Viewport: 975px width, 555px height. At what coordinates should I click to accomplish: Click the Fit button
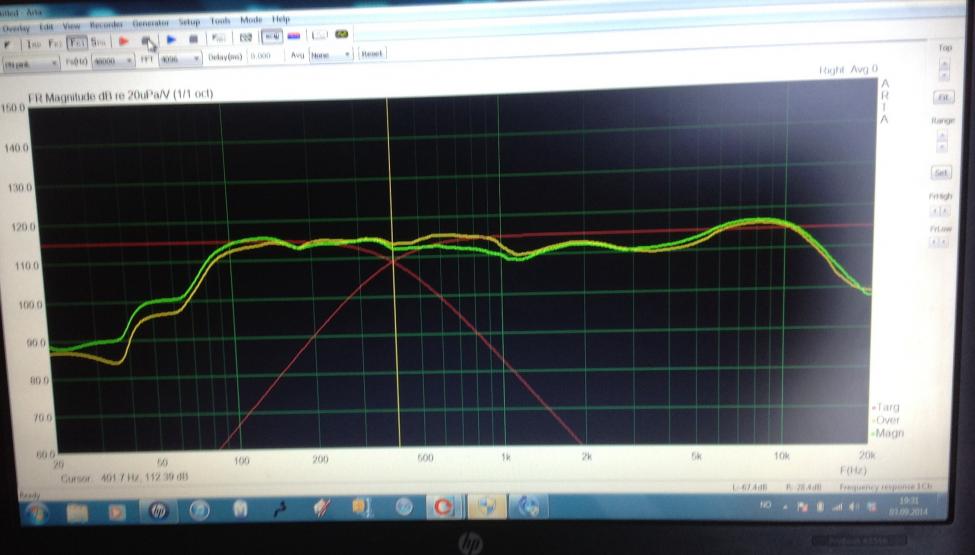click(x=943, y=98)
